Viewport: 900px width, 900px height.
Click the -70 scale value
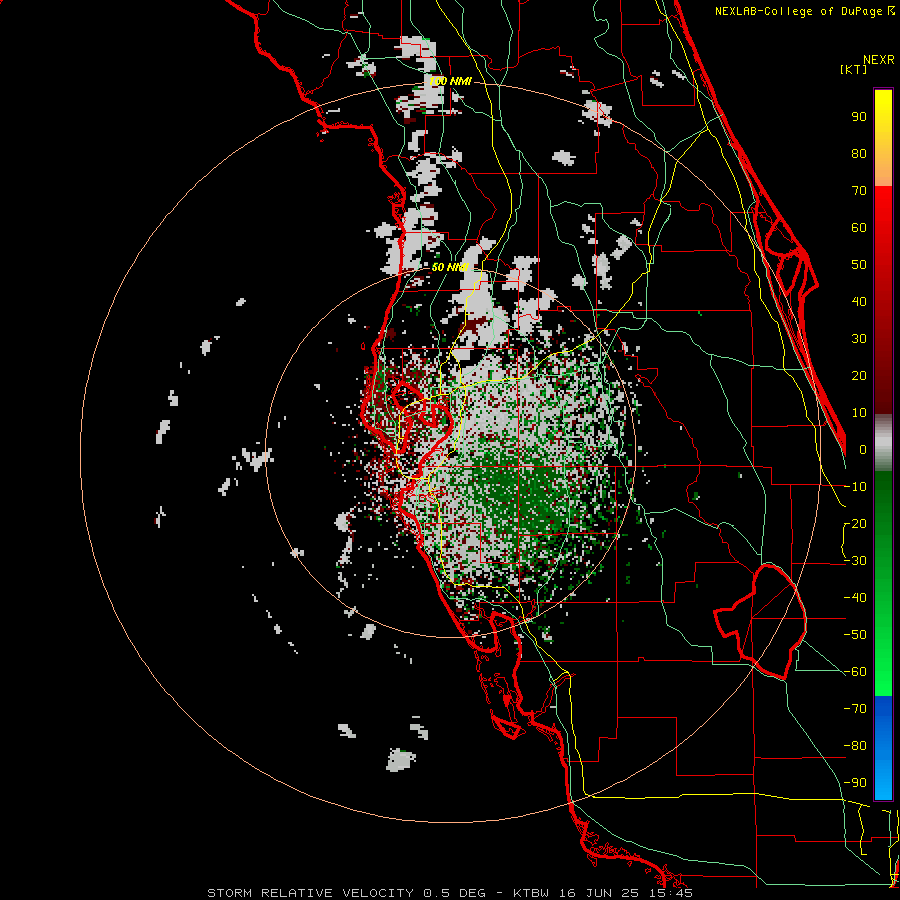click(x=855, y=709)
